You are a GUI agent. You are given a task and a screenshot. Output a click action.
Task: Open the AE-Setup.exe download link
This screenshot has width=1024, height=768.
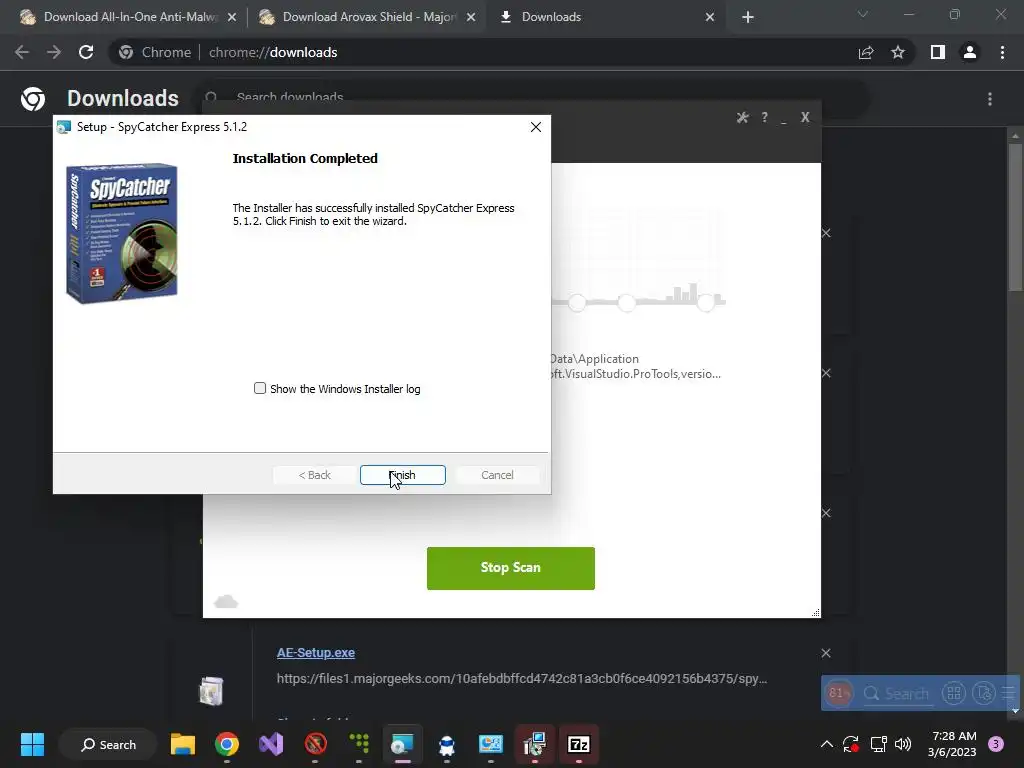315,652
